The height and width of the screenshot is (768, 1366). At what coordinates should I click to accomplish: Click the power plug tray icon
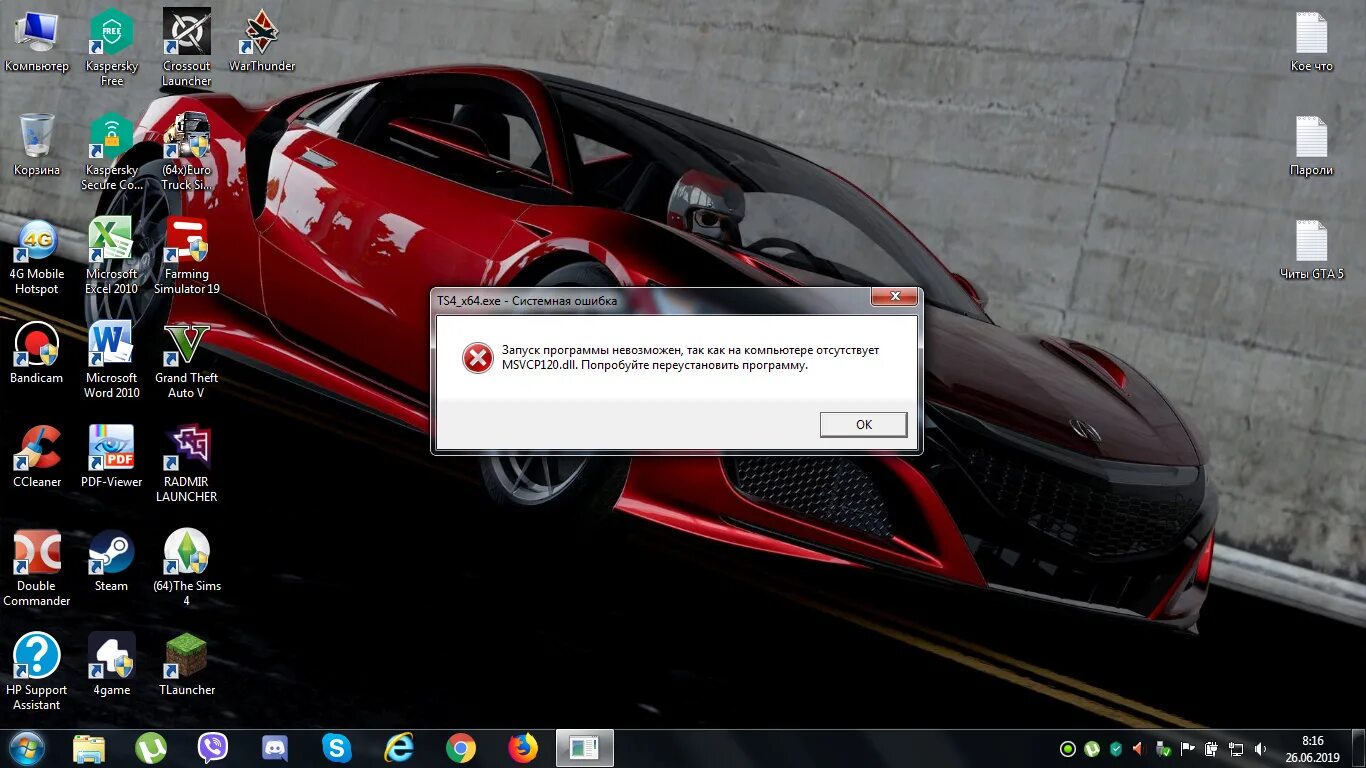tap(1211, 749)
